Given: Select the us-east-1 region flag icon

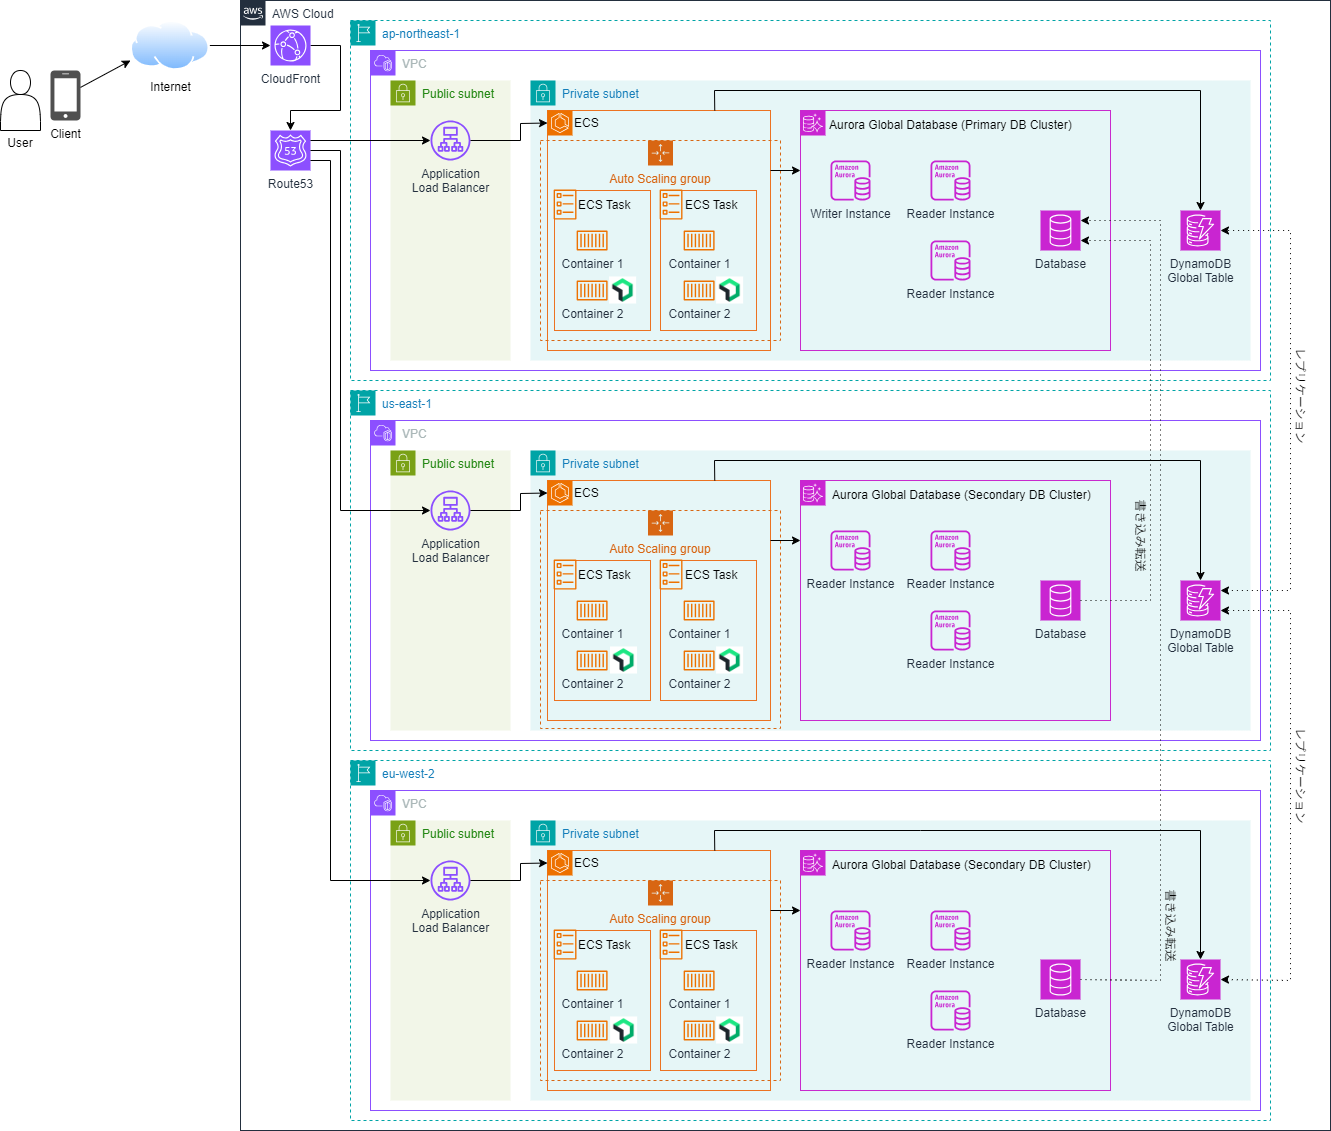Looking at the screenshot, I should coord(363,403).
